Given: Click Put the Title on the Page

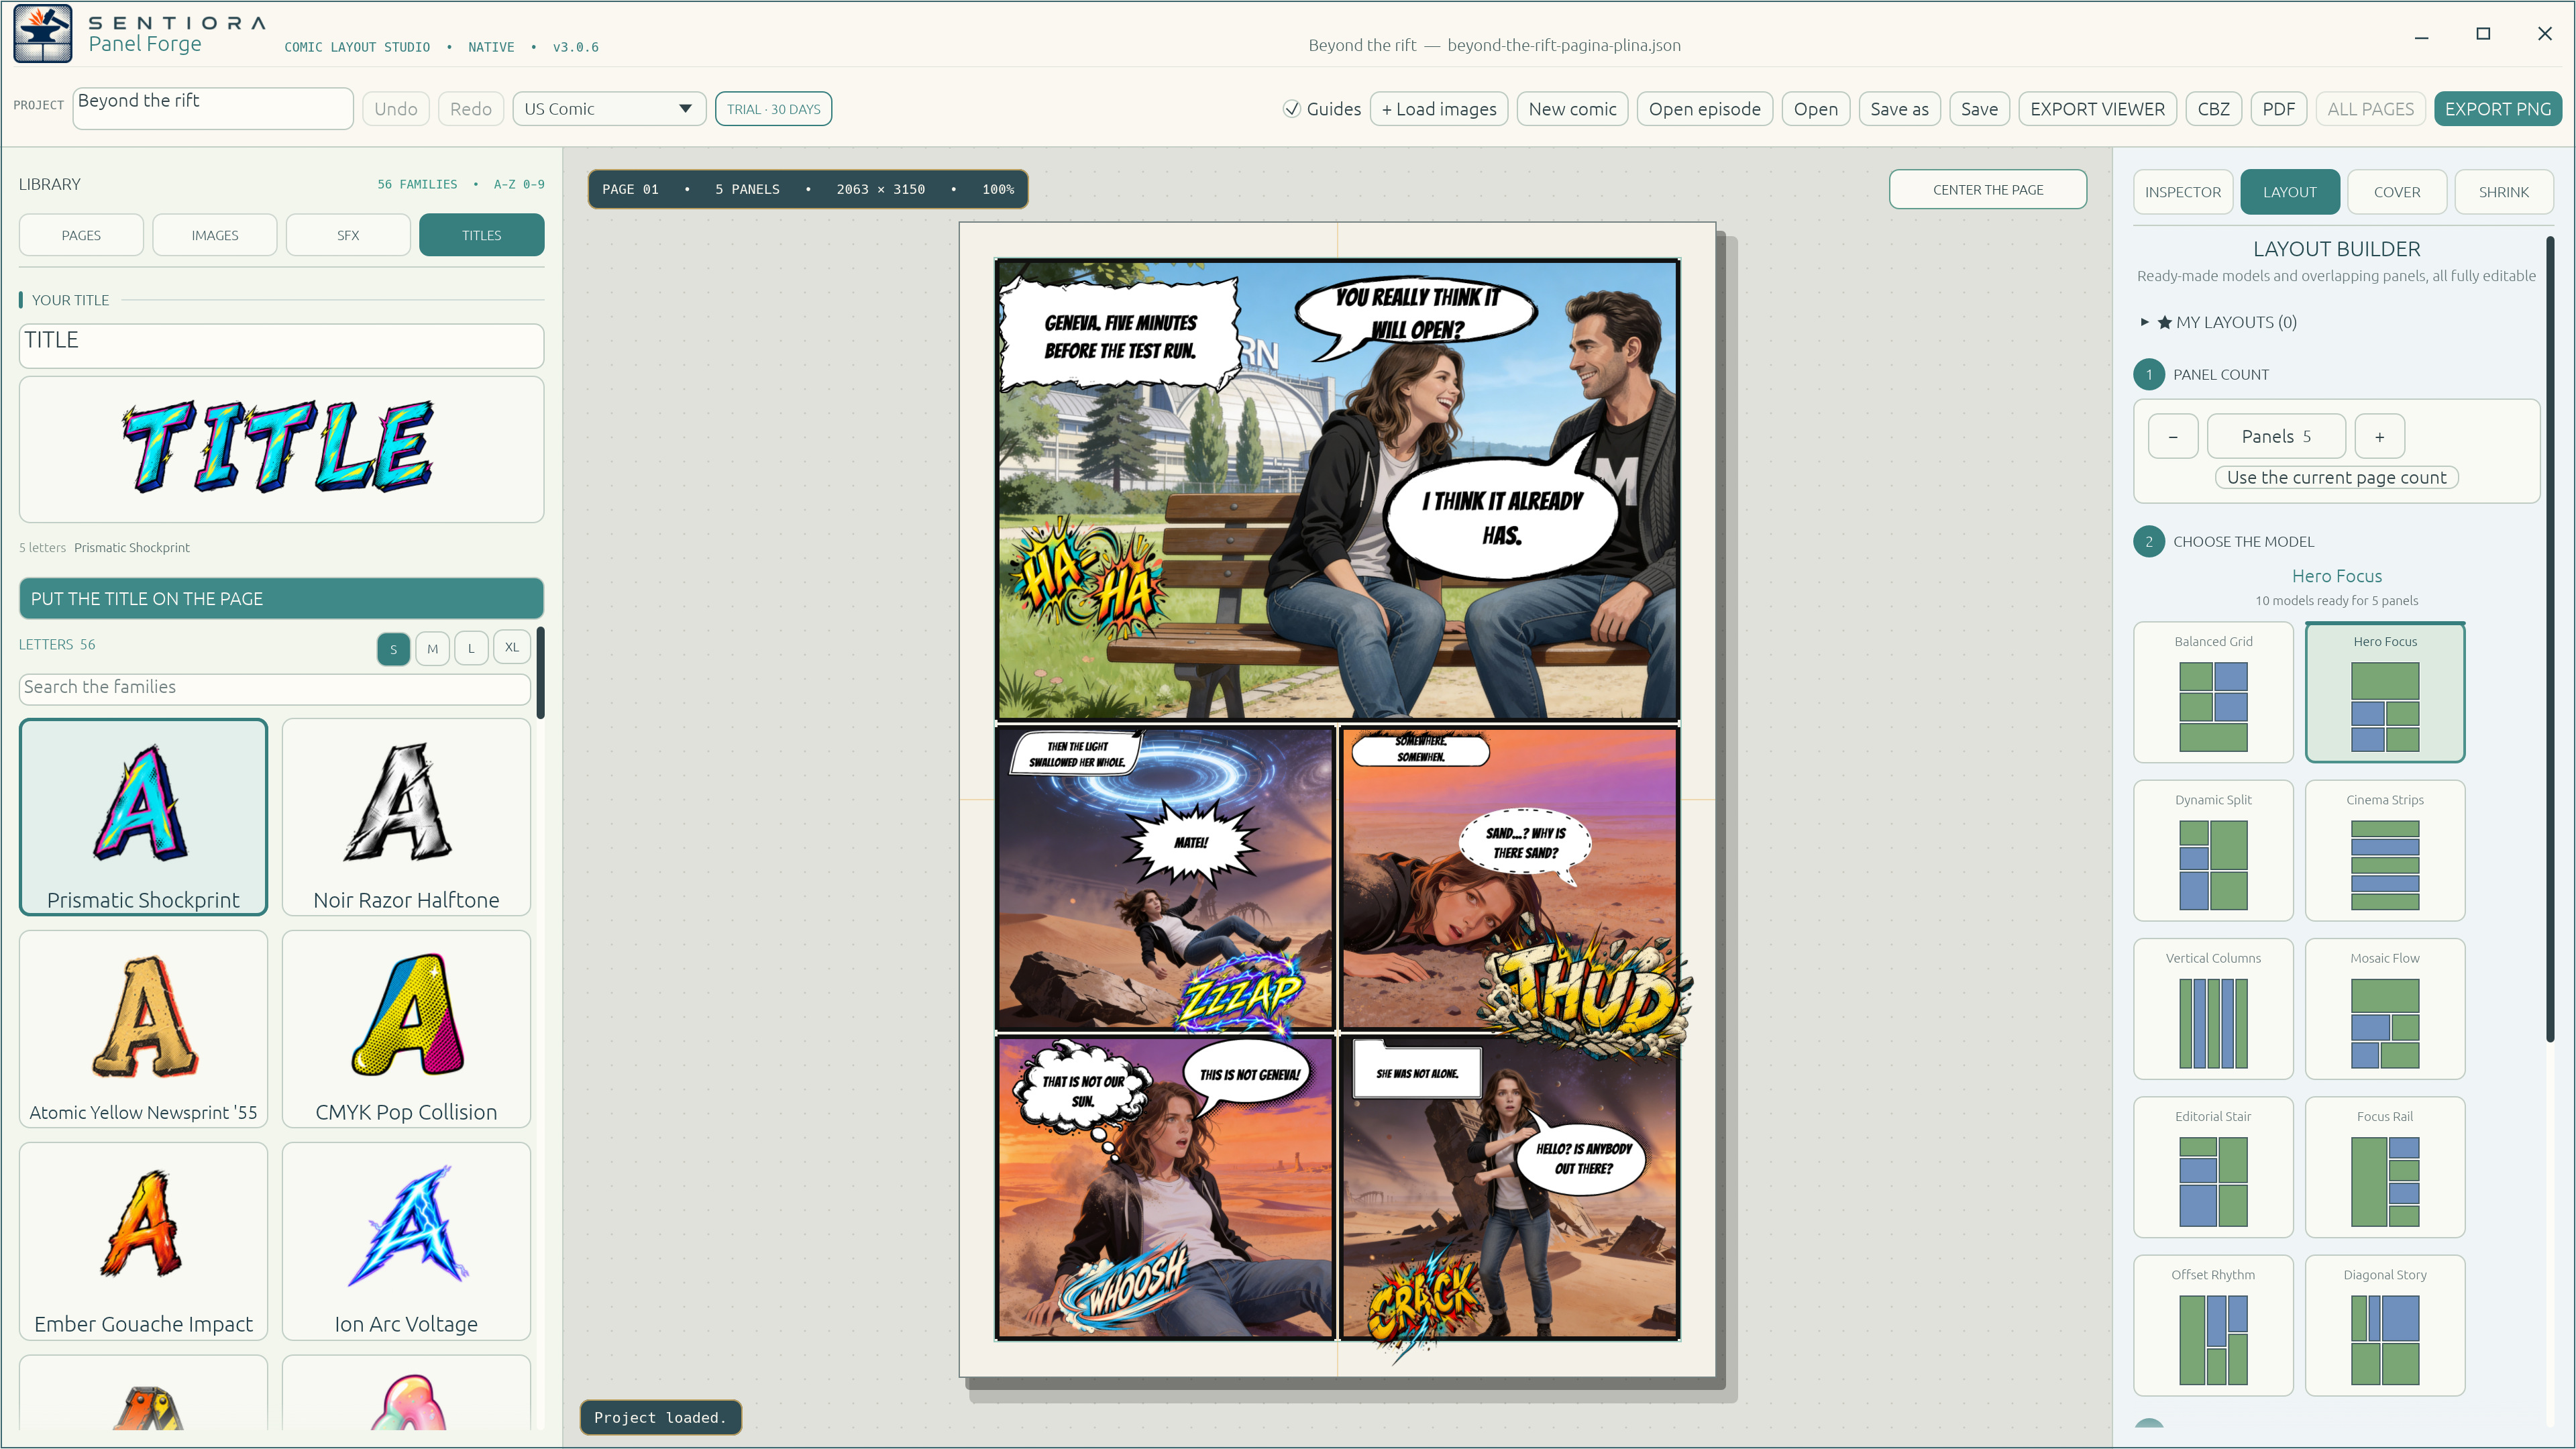Looking at the screenshot, I should tap(281, 598).
